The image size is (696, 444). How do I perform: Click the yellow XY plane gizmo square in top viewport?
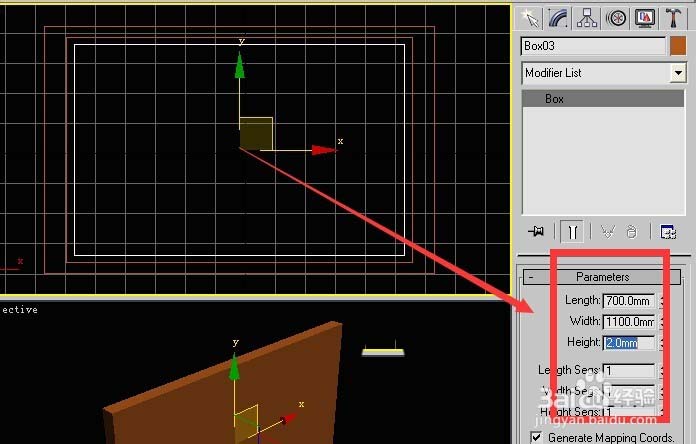[x=256, y=134]
